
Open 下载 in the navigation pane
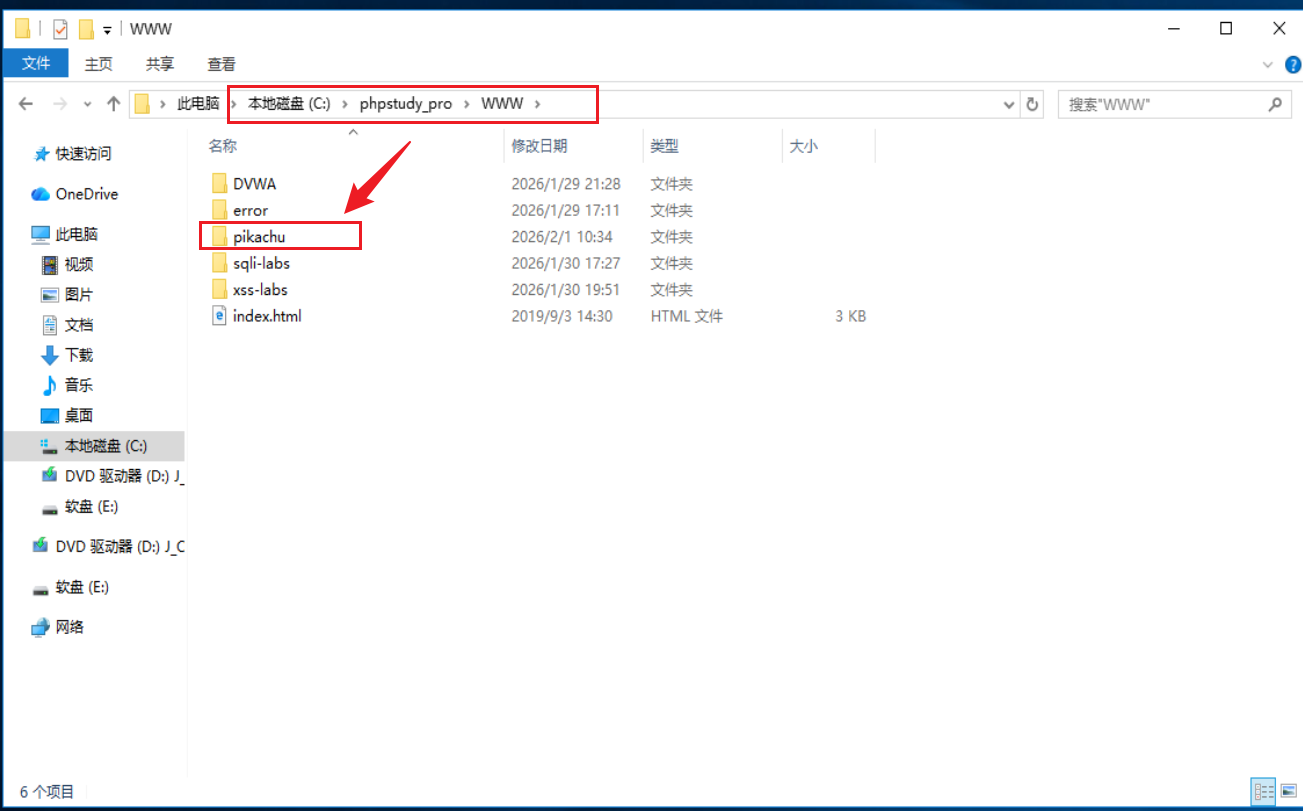tap(79, 355)
